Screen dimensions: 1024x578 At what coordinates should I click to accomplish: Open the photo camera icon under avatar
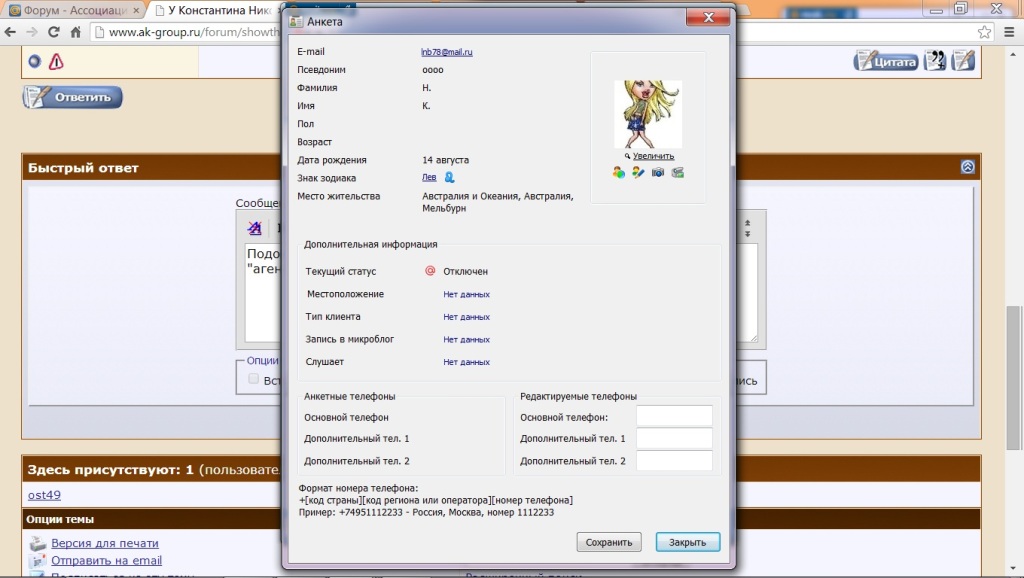pyautogui.click(x=658, y=173)
